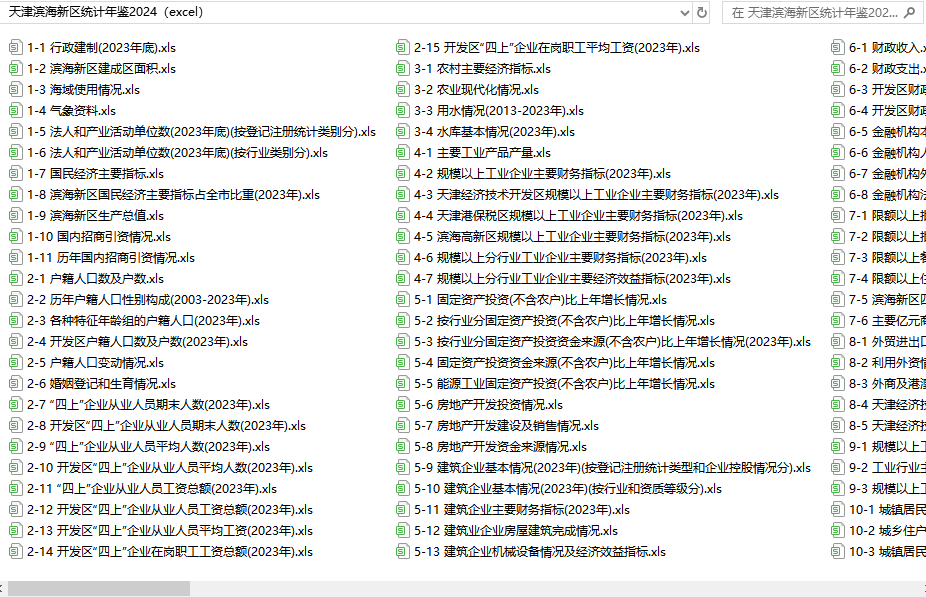The width and height of the screenshot is (926, 597).
Task: Select 3-3 用水情况(2013-2023年).xls file name
Action: point(498,110)
